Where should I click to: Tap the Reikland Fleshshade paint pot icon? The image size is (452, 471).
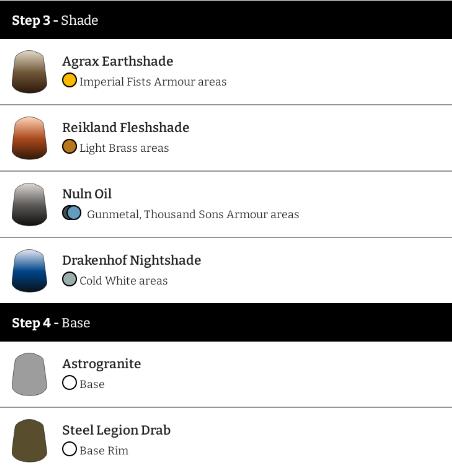pos(29,138)
